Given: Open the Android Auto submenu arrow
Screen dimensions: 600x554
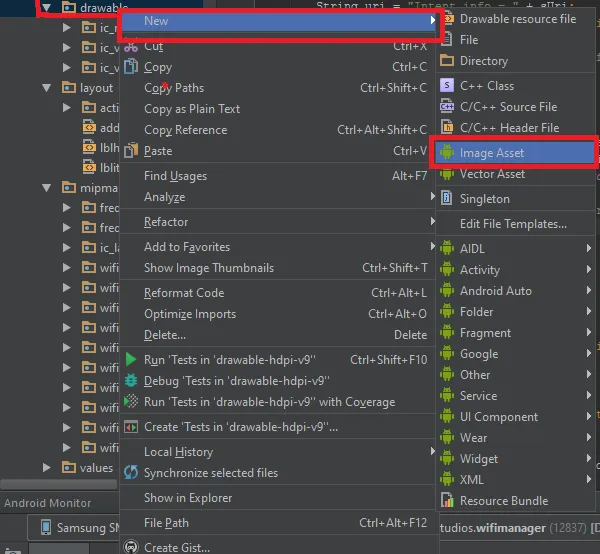Looking at the screenshot, I should (x=589, y=290).
